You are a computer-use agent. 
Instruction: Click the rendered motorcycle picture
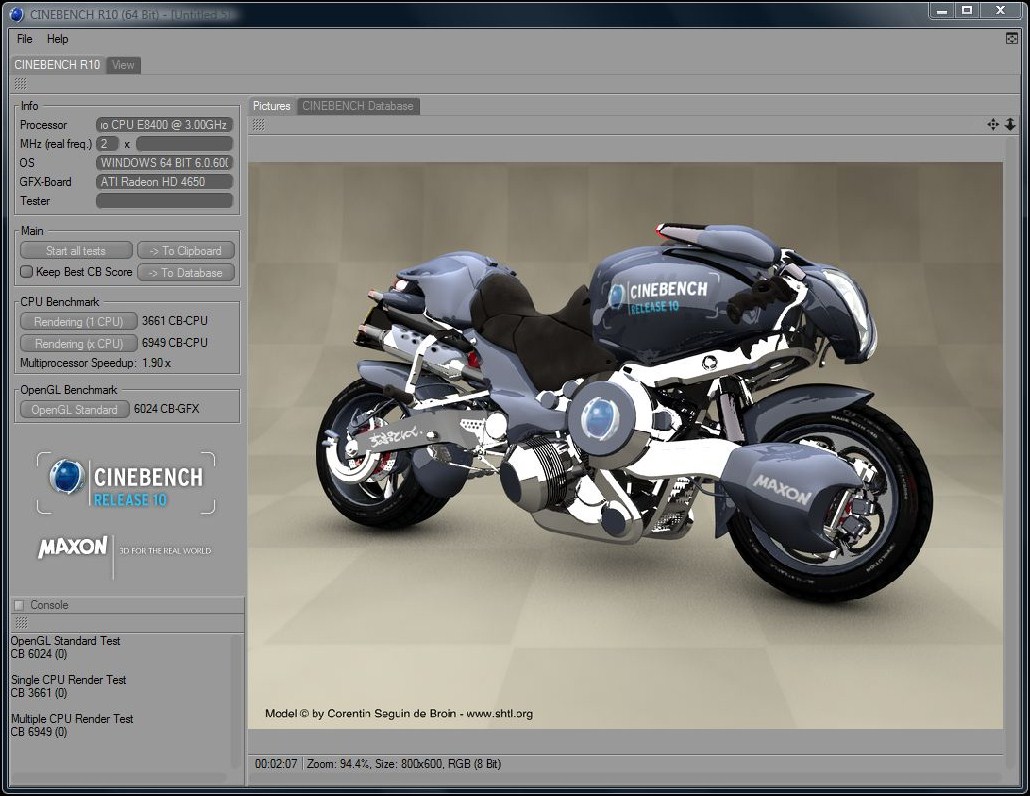point(625,445)
